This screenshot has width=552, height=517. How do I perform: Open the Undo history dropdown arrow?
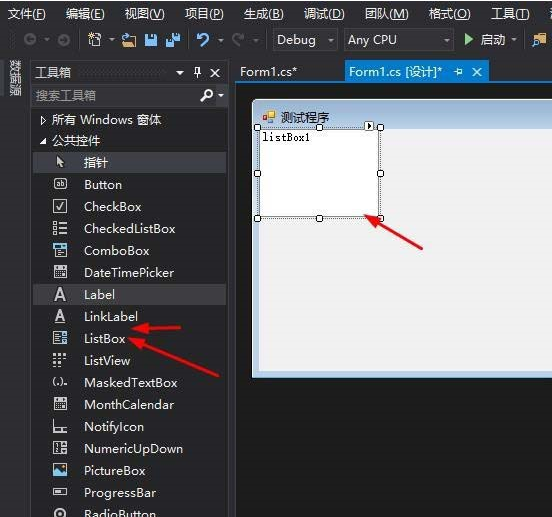pyautogui.click(x=221, y=40)
